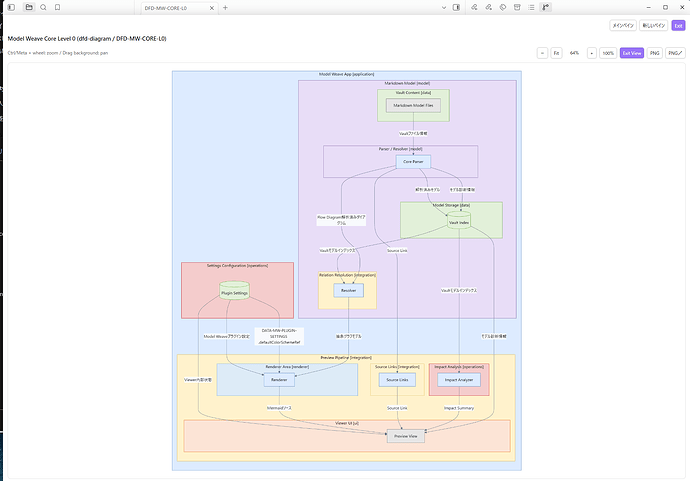Zoom out with the minus button
The width and height of the screenshot is (690, 481).
coord(542,53)
